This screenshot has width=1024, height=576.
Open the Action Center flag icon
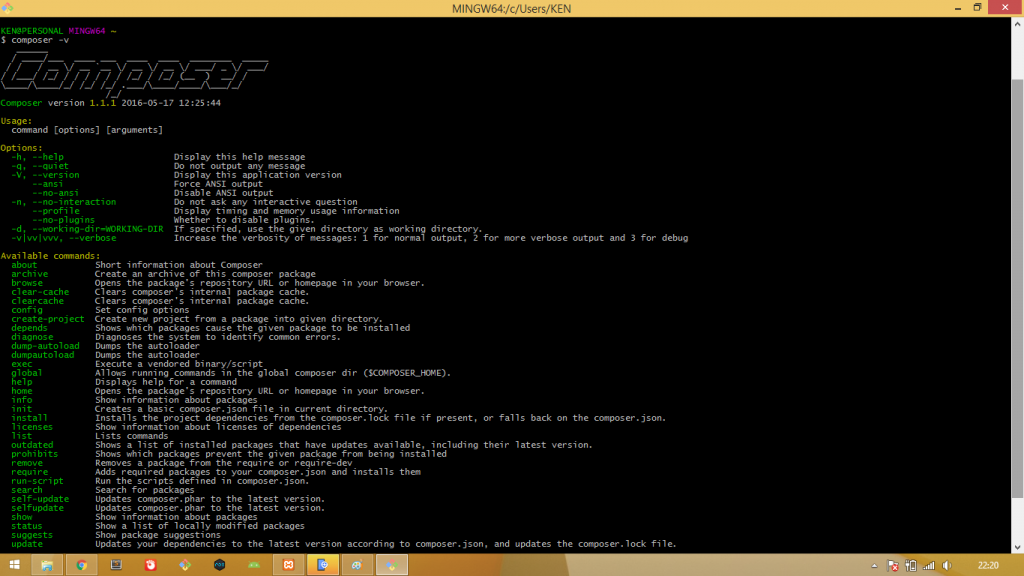tap(893, 566)
